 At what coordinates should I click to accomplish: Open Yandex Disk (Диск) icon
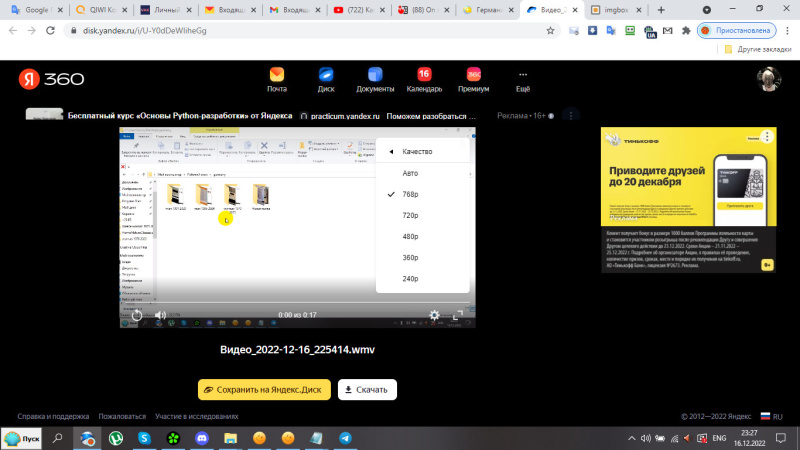(326, 74)
